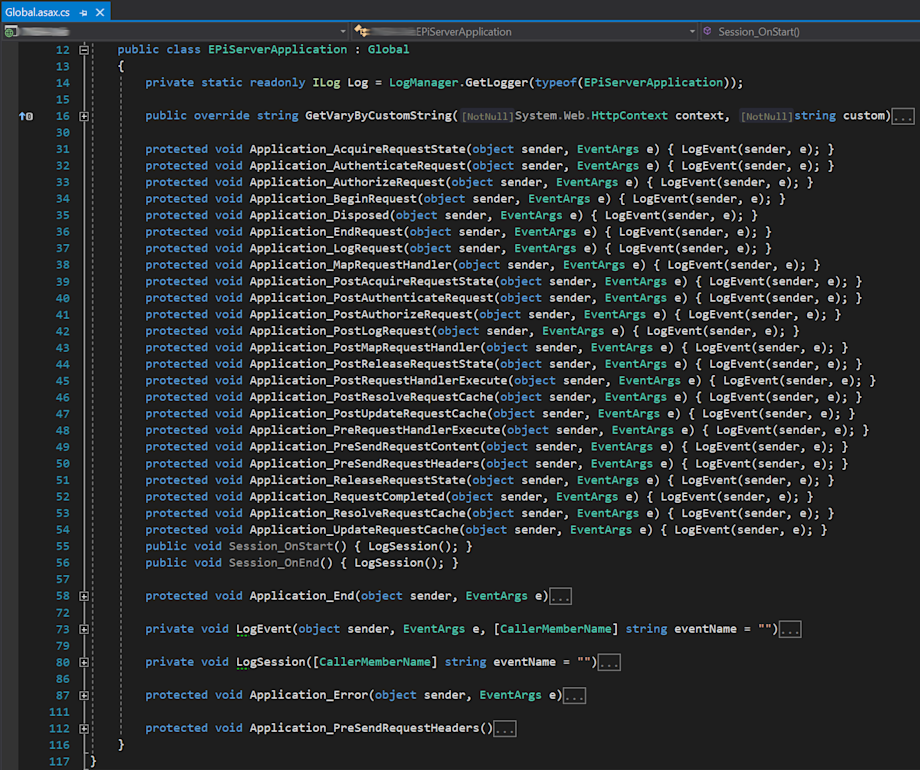The image size is (920, 770).
Task: Open the EPiServerApplication type dropdown
Action: pos(692,32)
